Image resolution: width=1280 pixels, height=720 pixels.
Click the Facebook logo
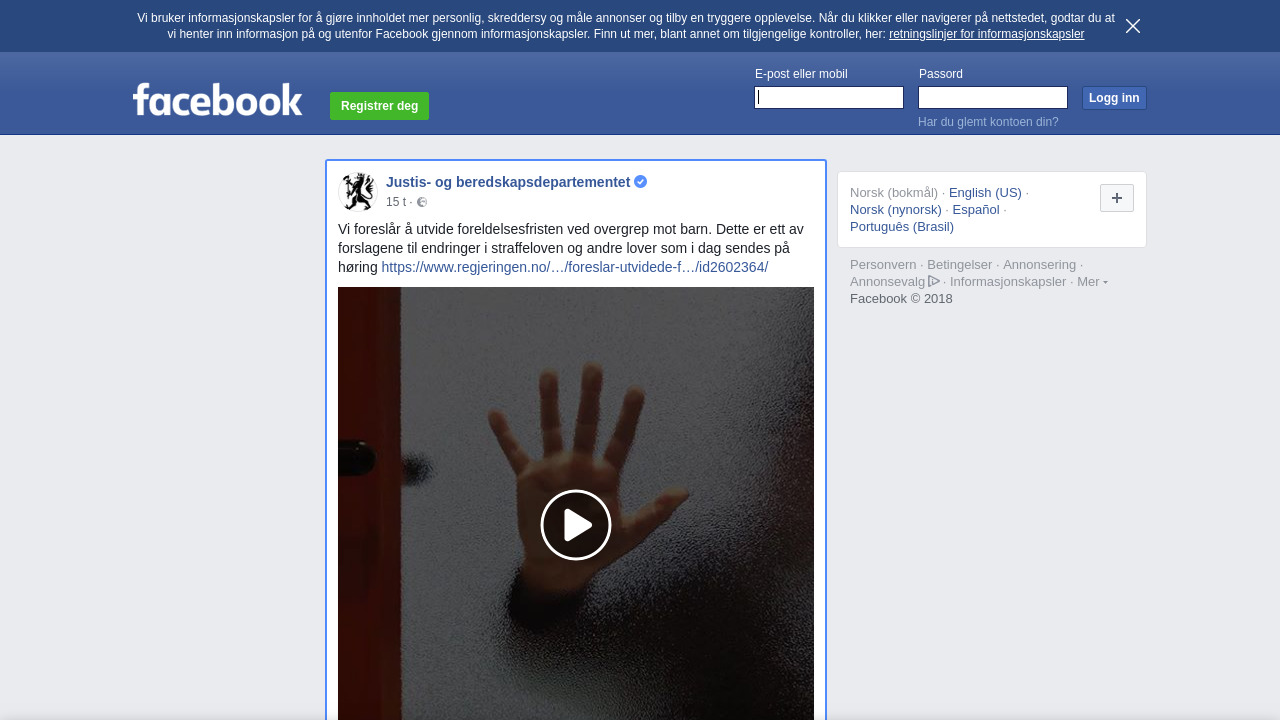217,100
